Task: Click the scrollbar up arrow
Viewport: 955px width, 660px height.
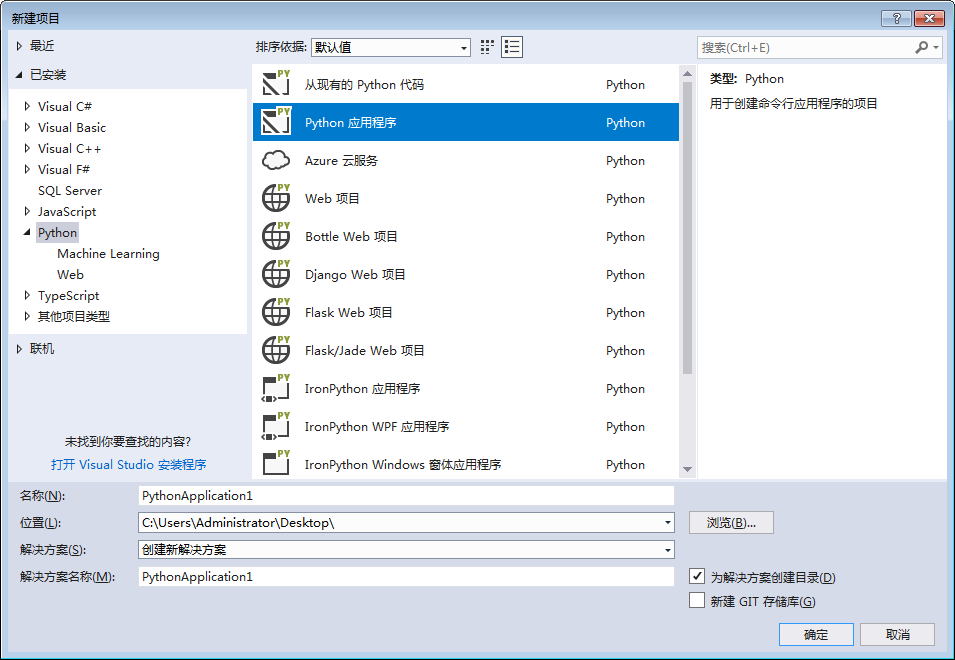Action: point(688,74)
